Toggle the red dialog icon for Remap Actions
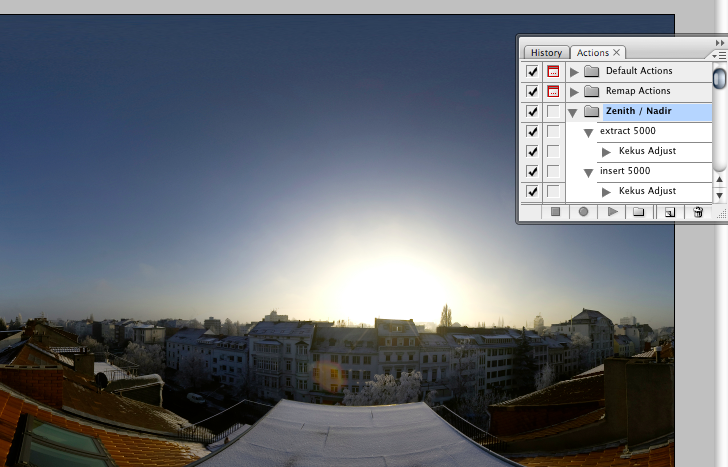 [x=553, y=92]
